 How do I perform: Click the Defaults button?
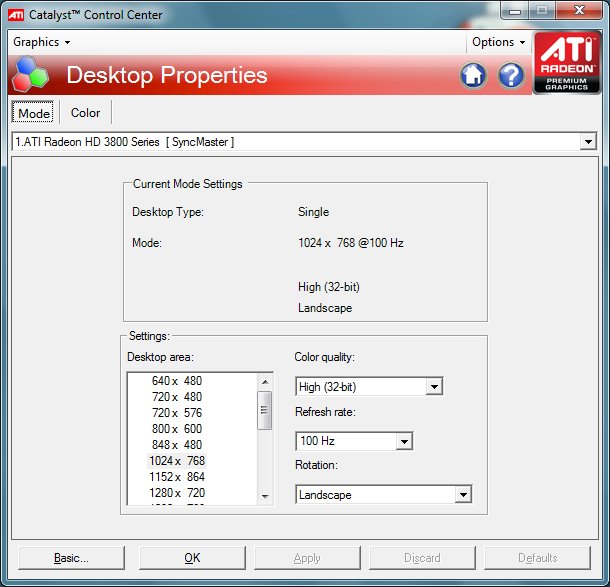tap(537, 558)
